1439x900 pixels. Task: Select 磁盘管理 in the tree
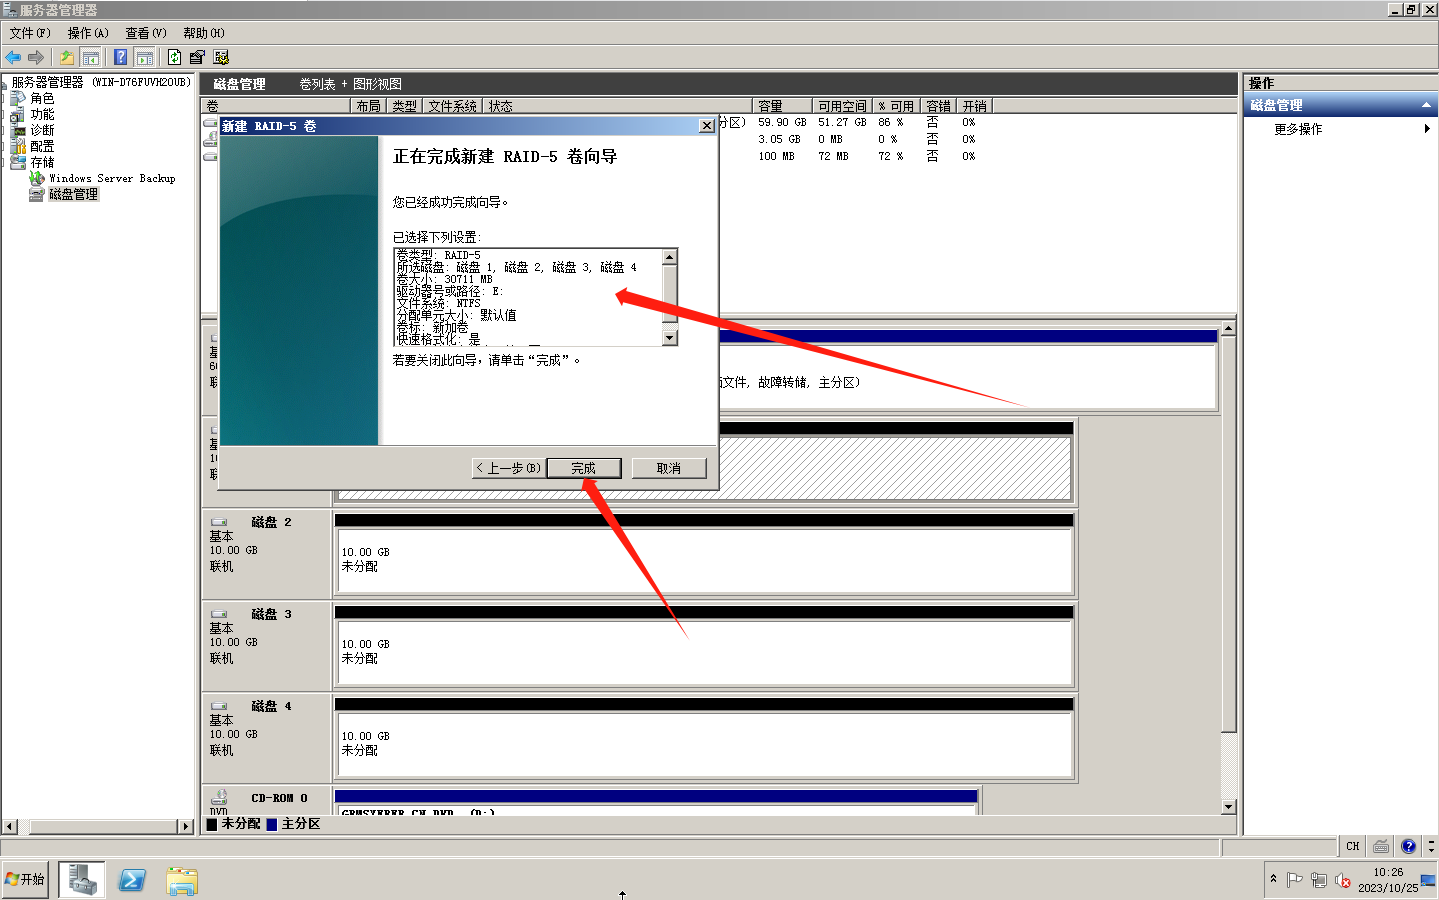[74, 194]
